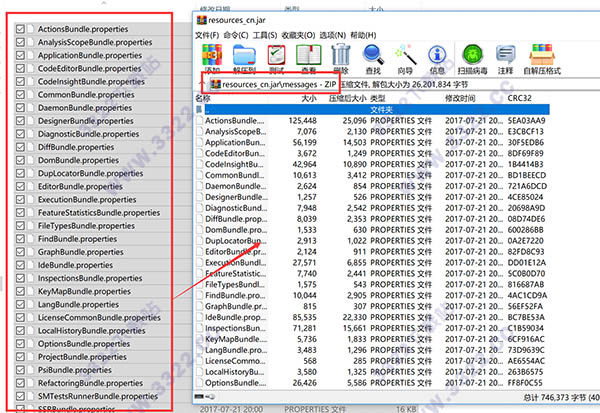Open the File (文件) menu
The height and width of the screenshot is (413, 600).
pyautogui.click(x=207, y=35)
